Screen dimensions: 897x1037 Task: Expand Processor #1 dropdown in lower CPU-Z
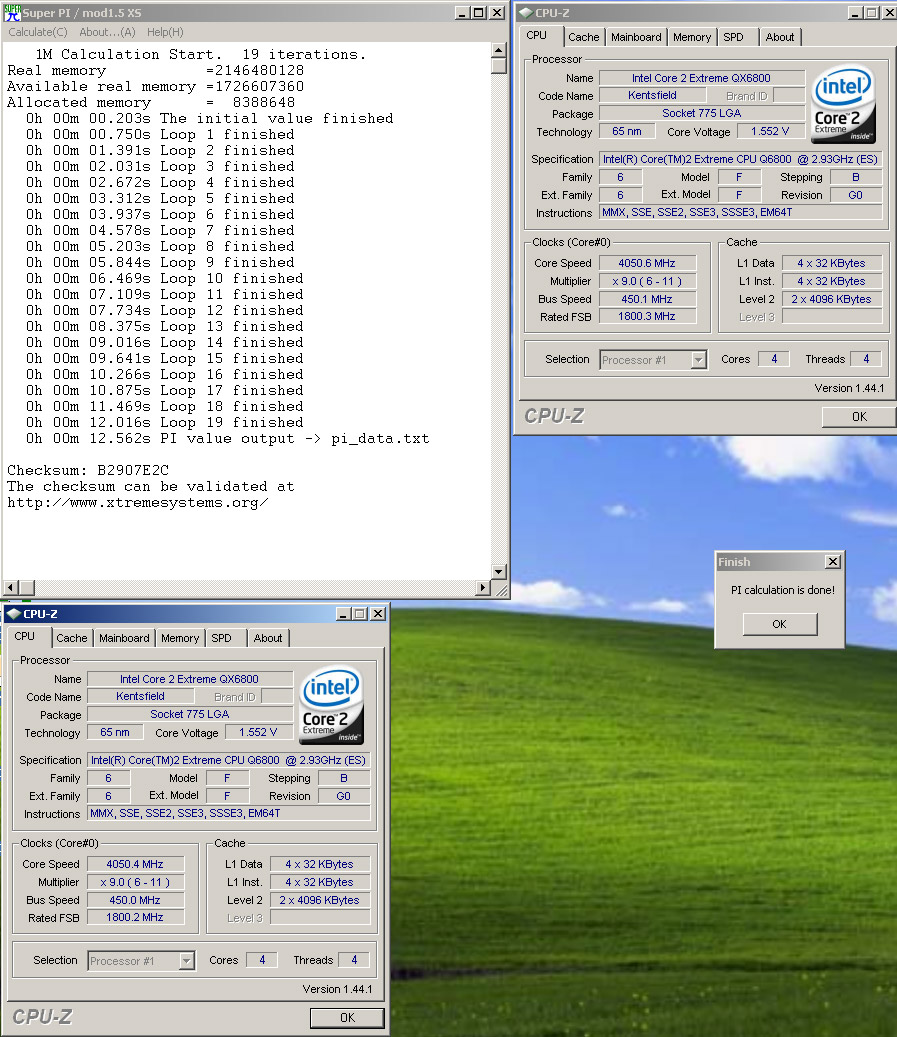pyautogui.click(x=187, y=961)
